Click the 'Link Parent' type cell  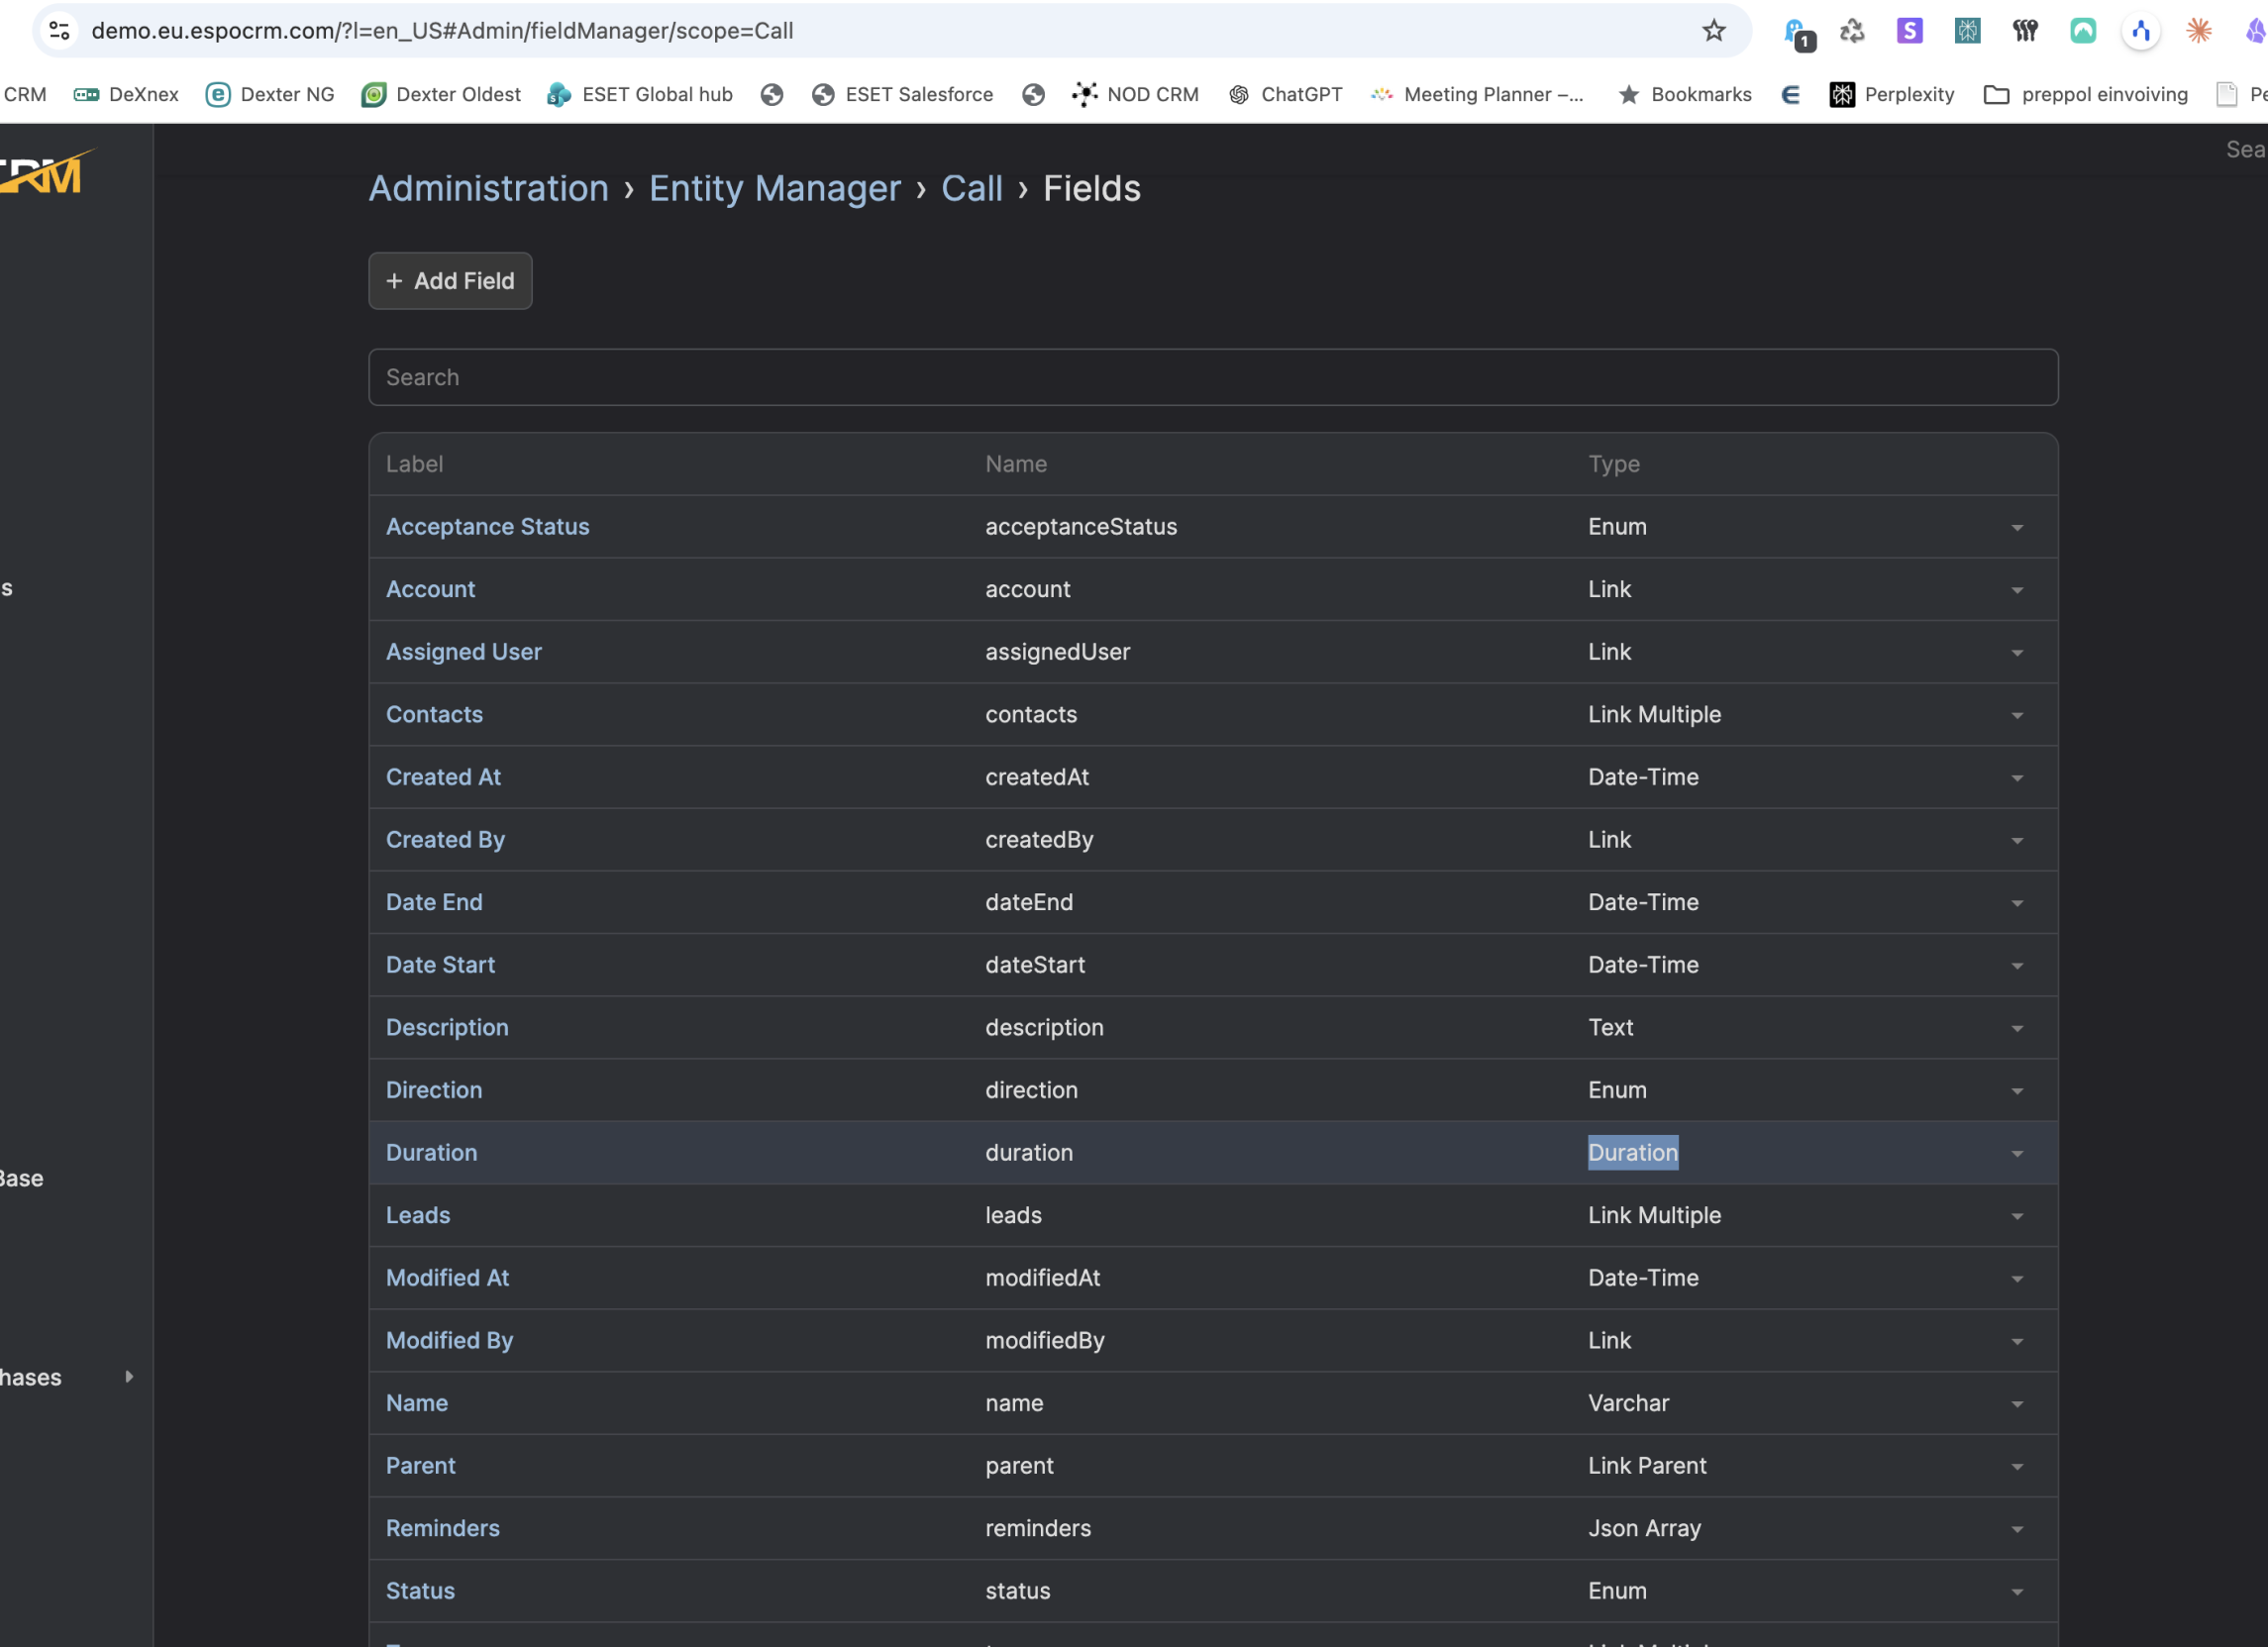point(1647,1466)
